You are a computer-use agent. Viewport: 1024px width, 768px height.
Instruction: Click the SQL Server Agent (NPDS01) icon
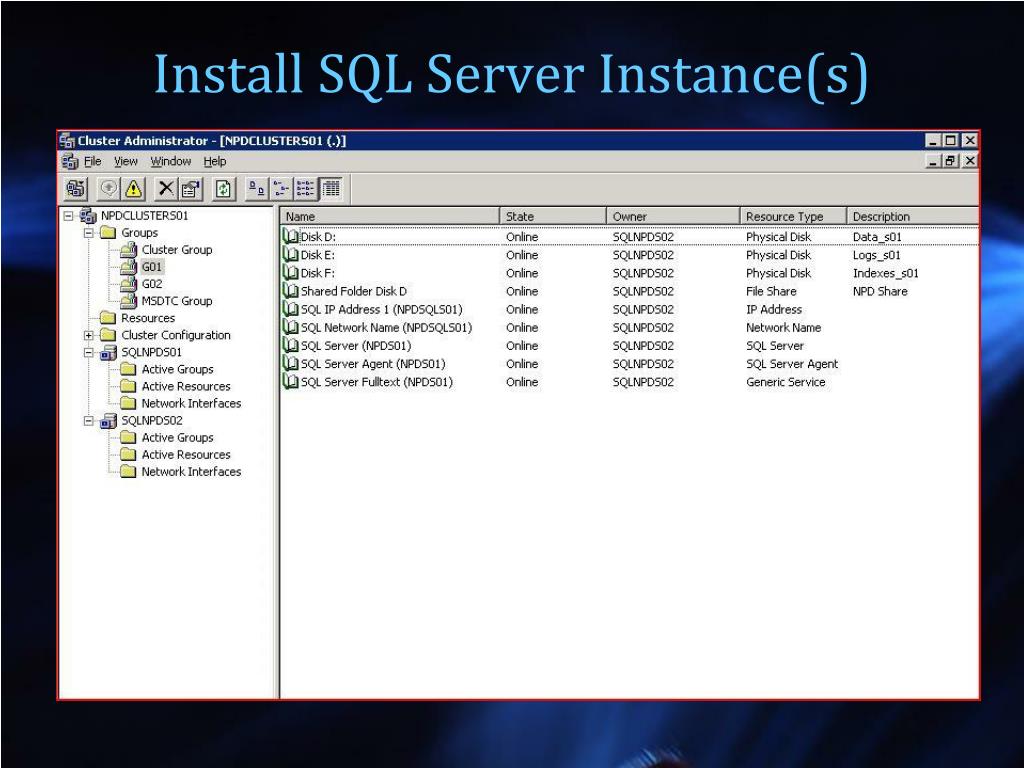tap(290, 364)
